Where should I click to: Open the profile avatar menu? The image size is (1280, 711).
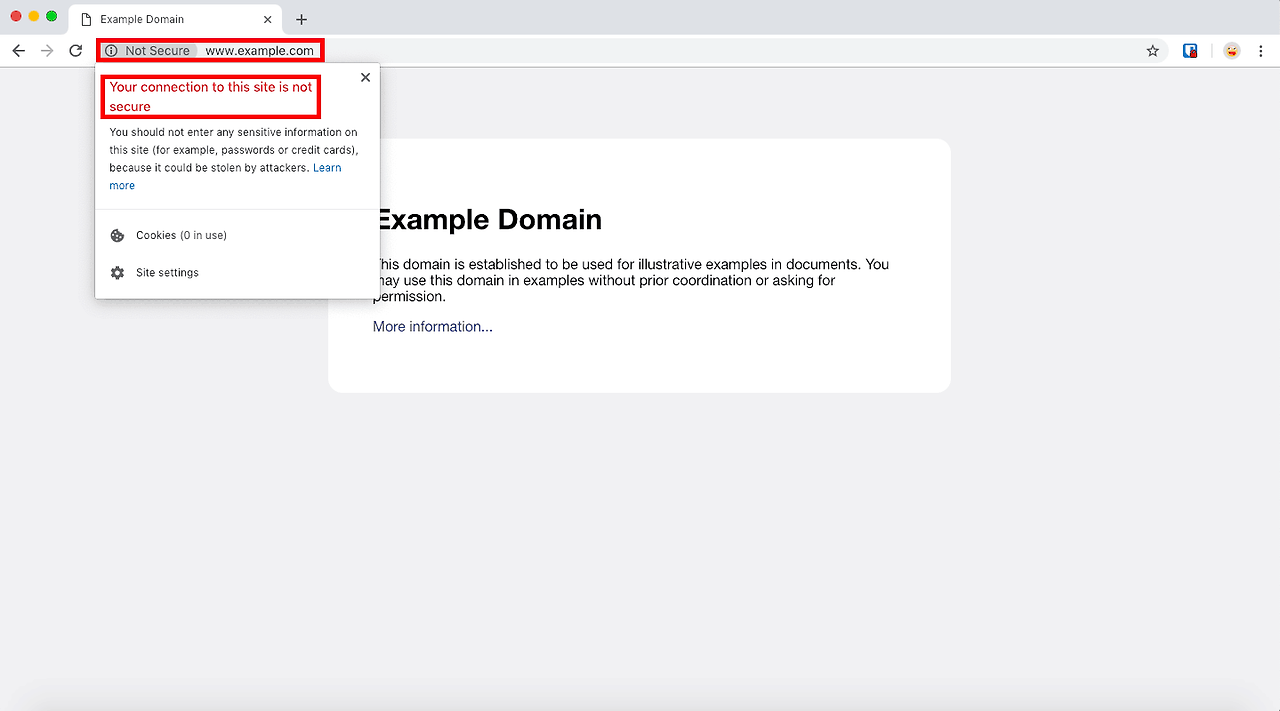click(1232, 51)
